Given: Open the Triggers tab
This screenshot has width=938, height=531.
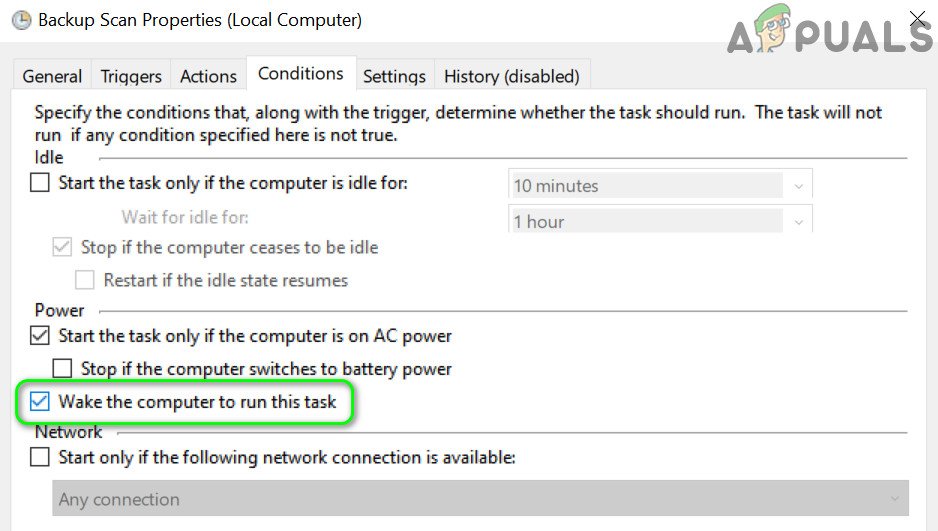Looking at the screenshot, I should 131,76.
